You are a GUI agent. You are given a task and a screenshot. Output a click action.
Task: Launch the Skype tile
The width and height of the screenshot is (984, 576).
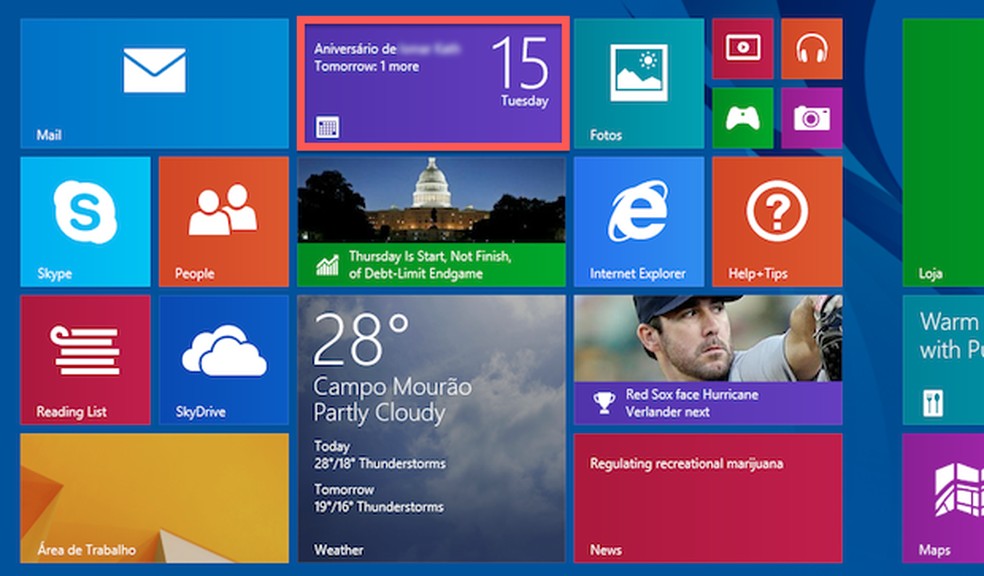click(x=85, y=221)
